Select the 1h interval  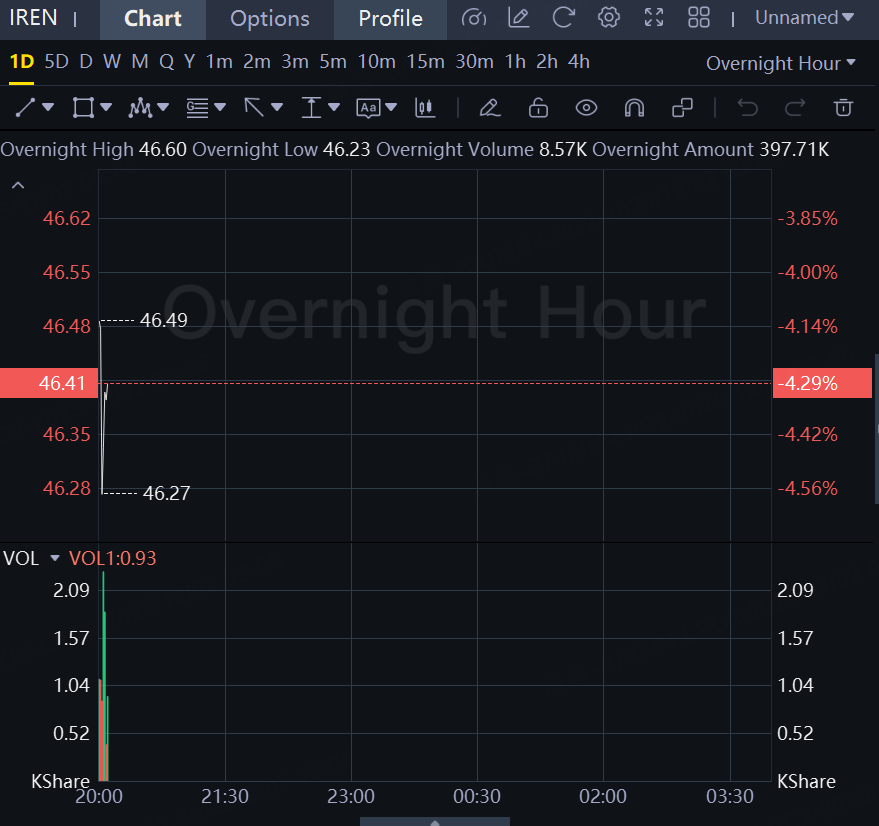click(x=515, y=62)
